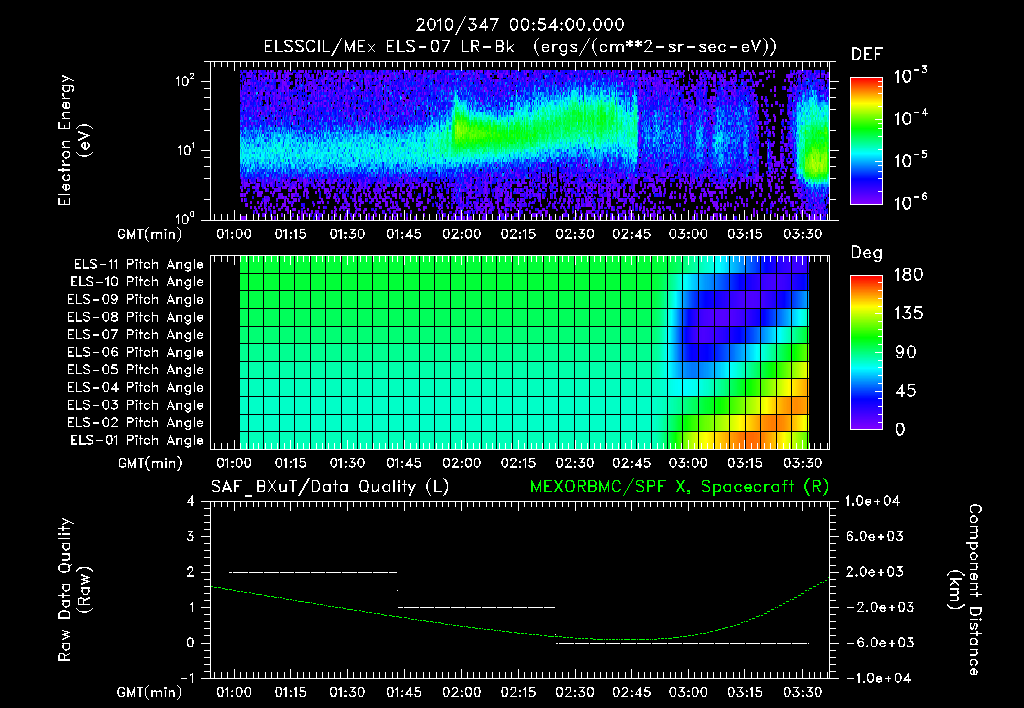Image resolution: width=1024 pixels, height=708 pixels.
Task: Click the data quality tick label 4
Action: pos(190,502)
